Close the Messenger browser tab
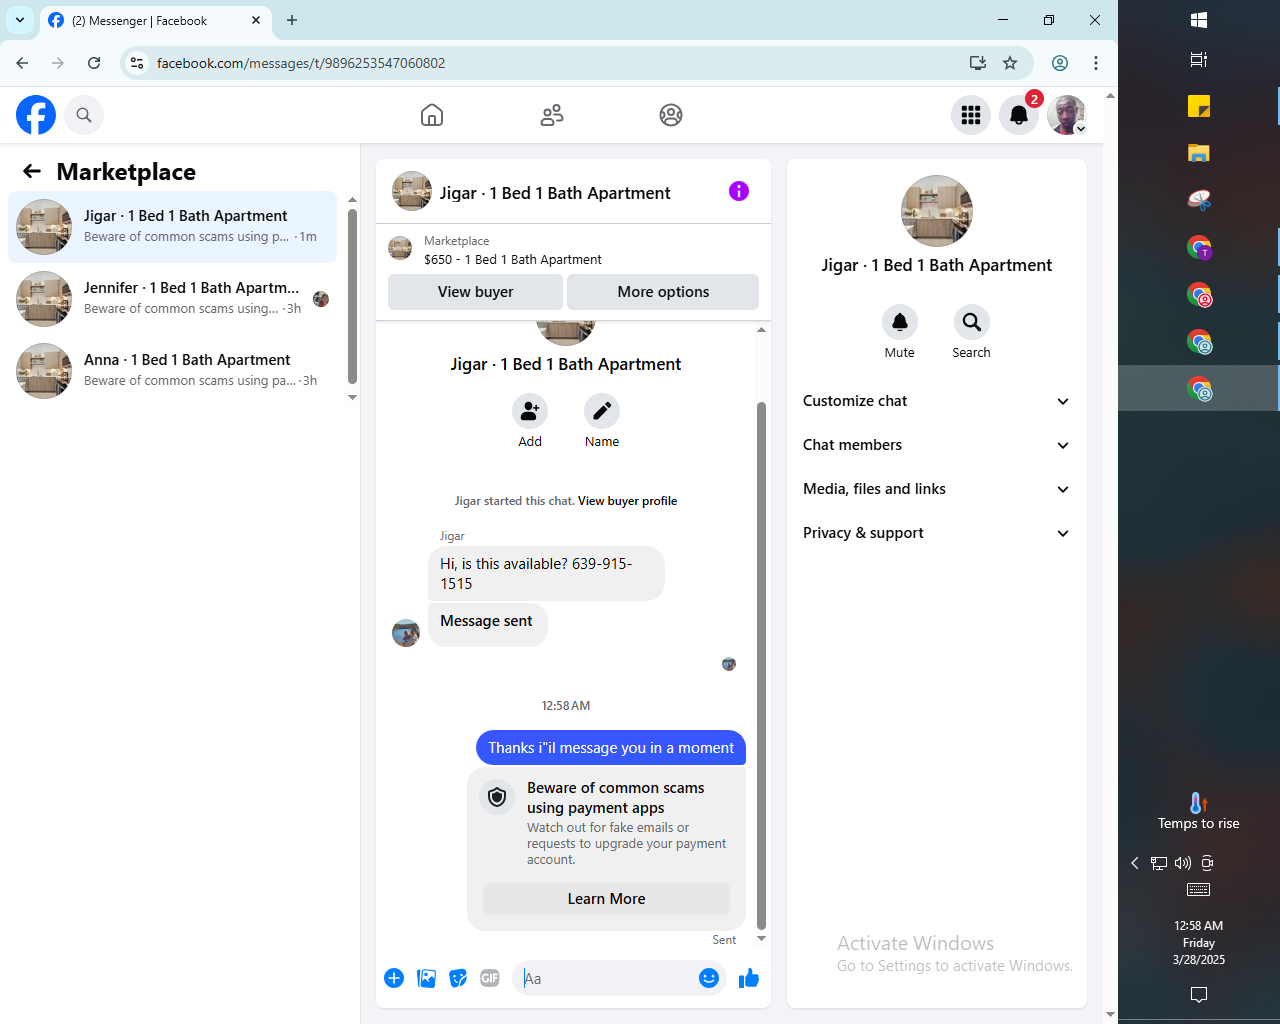 pyautogui.click(x=256, y=20)
